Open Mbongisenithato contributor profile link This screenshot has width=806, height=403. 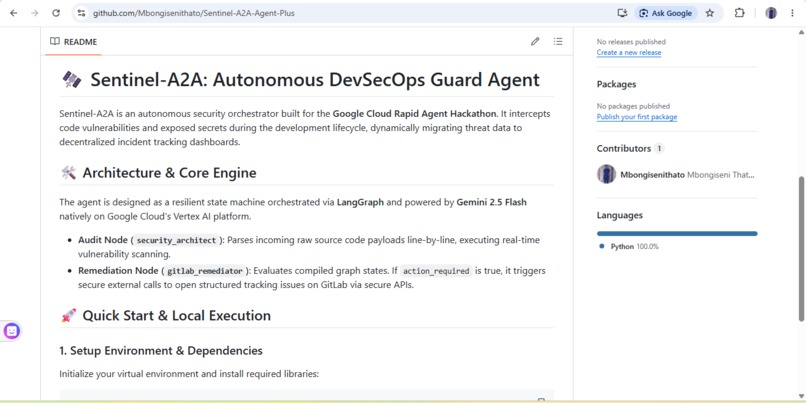click(x=652, y=175)
